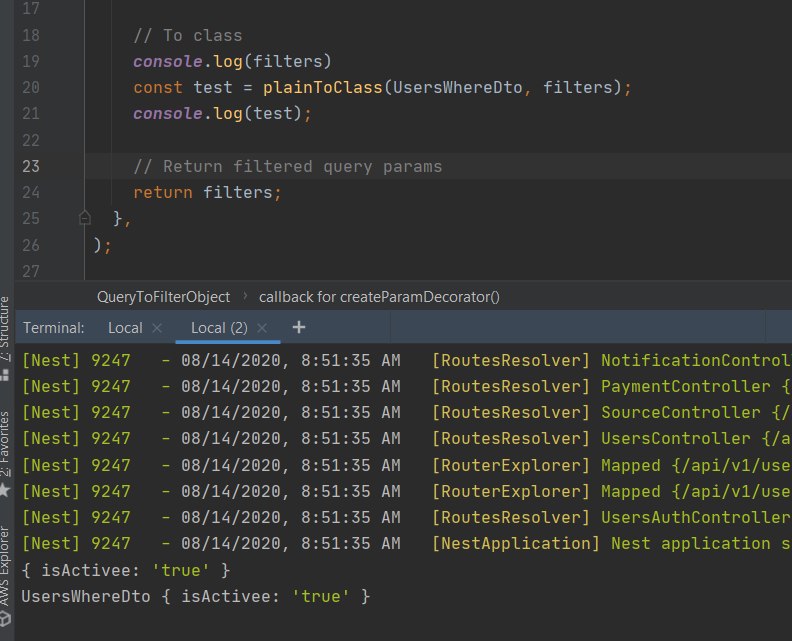Viewport: 792px width, 641px height.
Task: Close the first Local terminal tab
Action: coord(157,328)
